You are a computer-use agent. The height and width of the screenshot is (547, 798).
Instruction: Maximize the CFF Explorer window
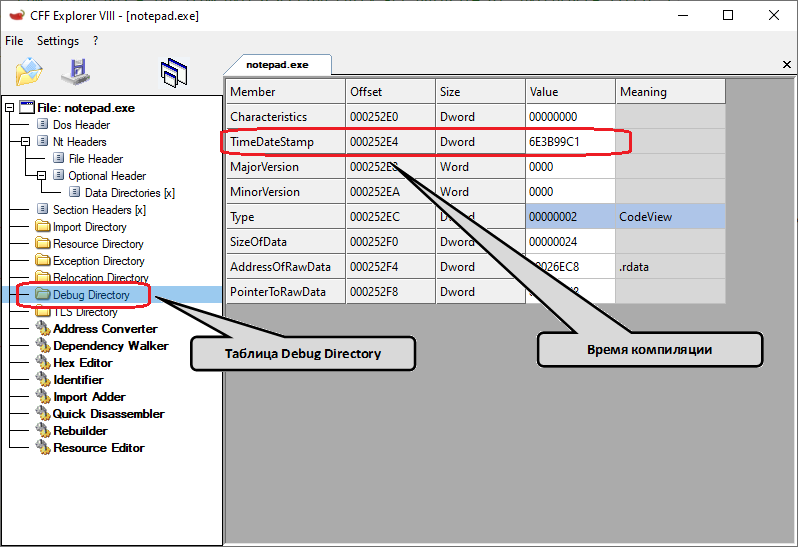[728, 15]
